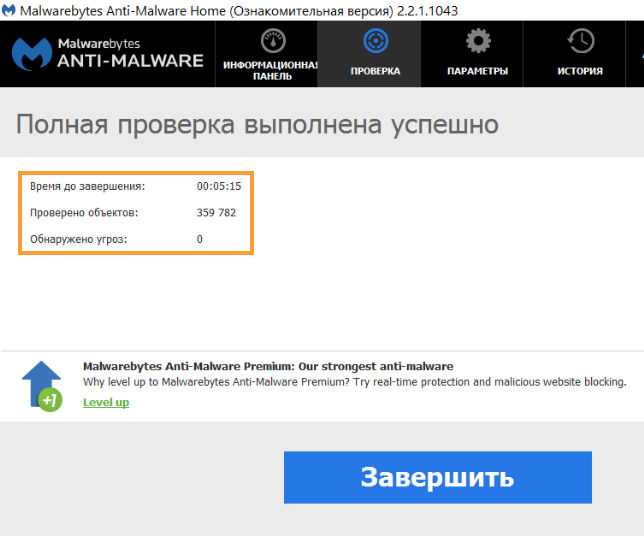
Task: Click the 'Why level up' promo description
Action: [355, 382]
